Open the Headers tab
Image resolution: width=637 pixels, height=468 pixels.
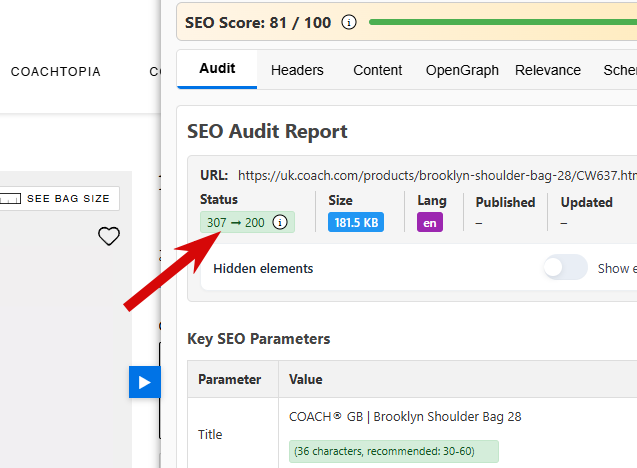coord(297,70)
